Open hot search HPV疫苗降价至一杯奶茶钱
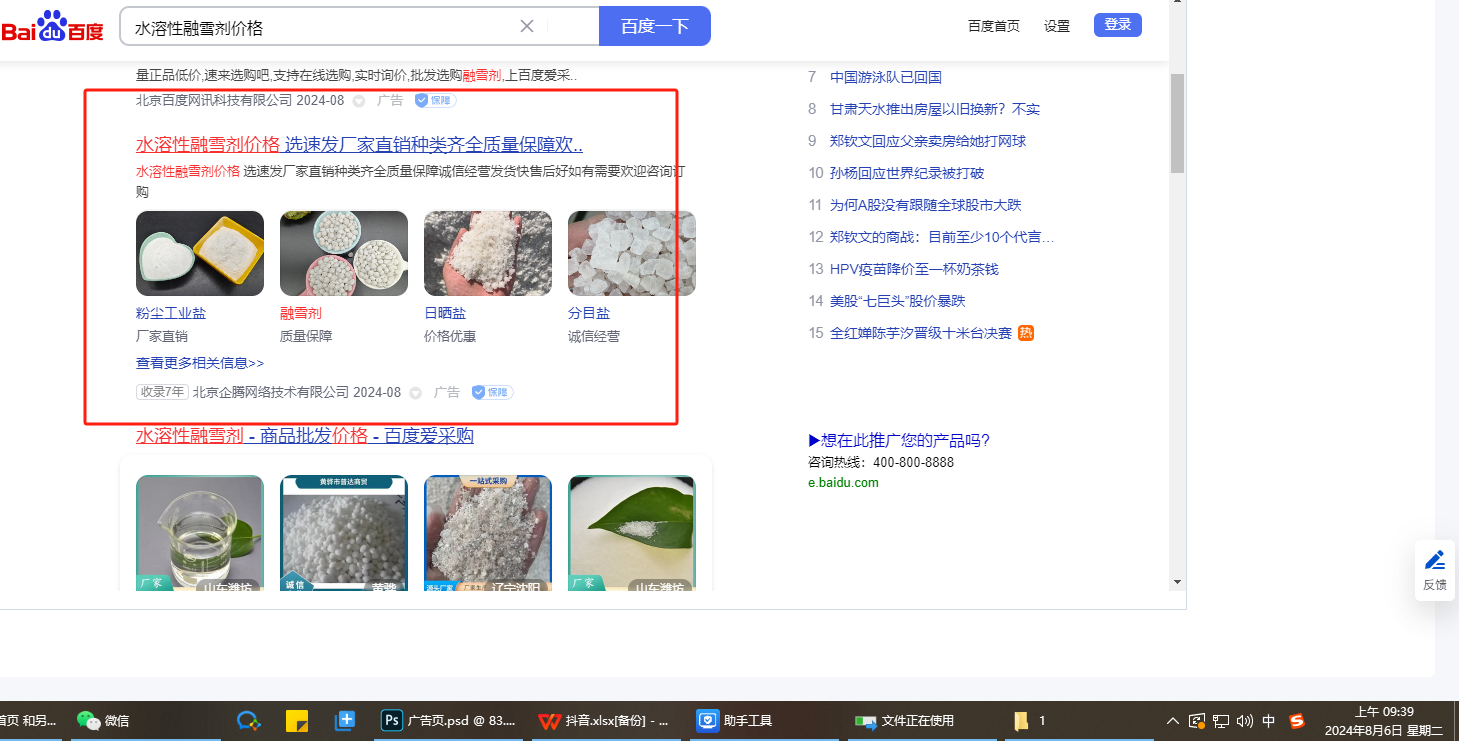The width and height of the screenshot is (1459, 741). click(x=914, y=269)
